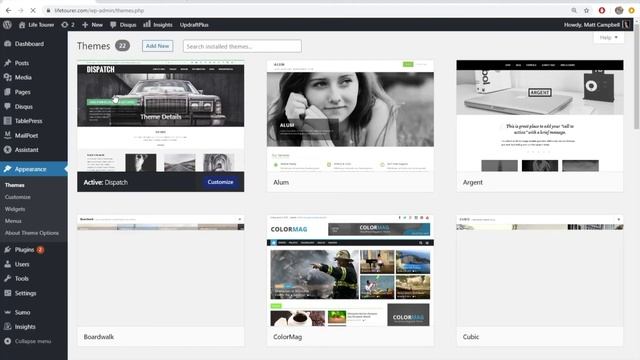Screen dimensions: 640x360
Task: Click the ColorMag theme name label
Action: pos(288,337)
